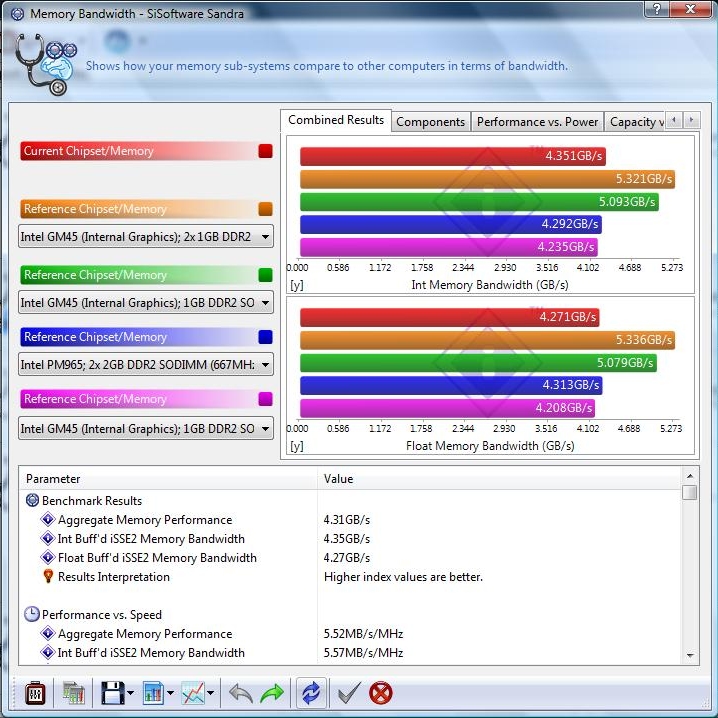The width and height of the screenshot is (718, 718).
Task: Click the Float chart [y] axis label
Action: [297, 446]
